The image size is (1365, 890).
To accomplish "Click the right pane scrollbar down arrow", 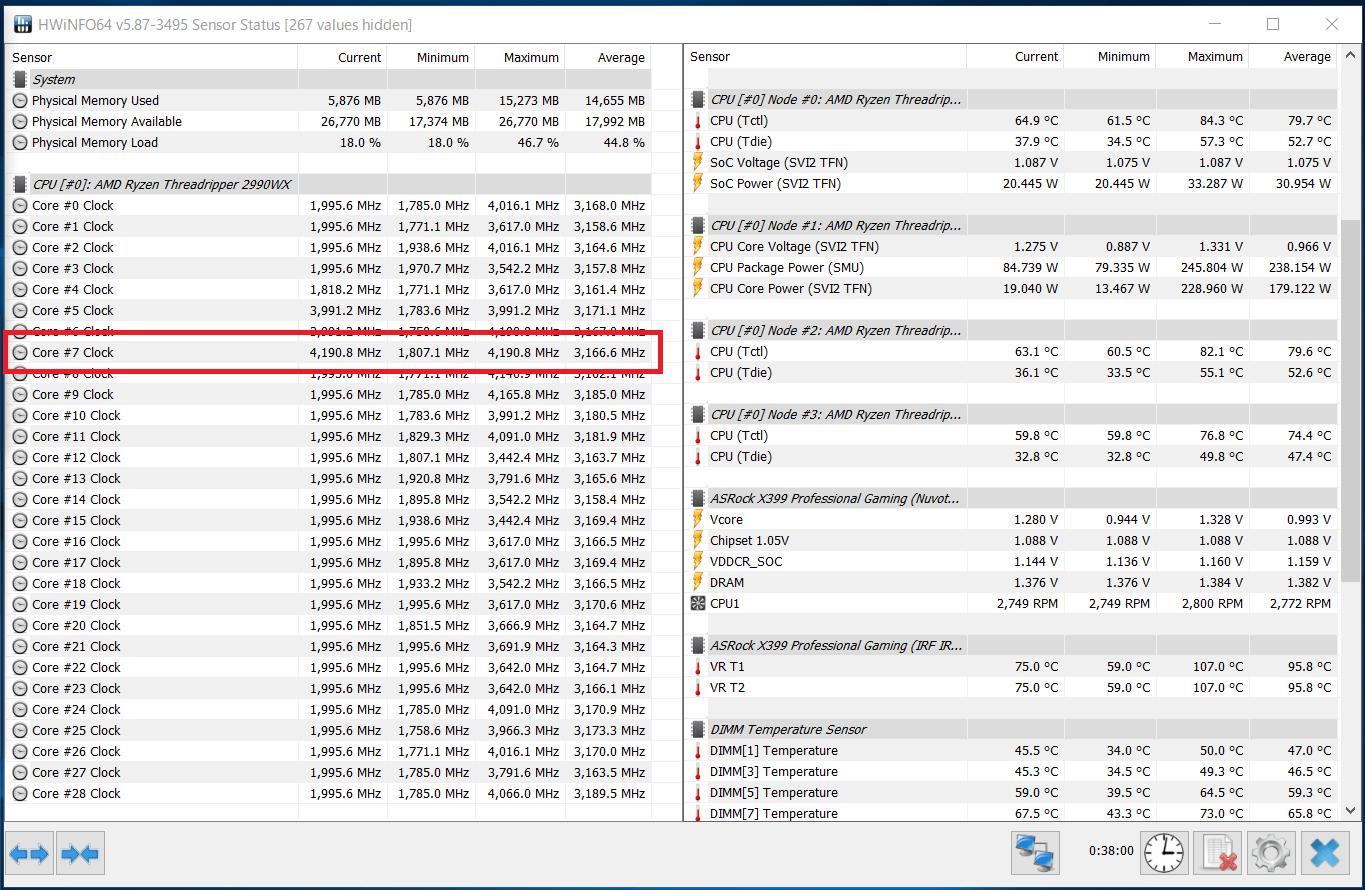I will [x=1349, y=811].
